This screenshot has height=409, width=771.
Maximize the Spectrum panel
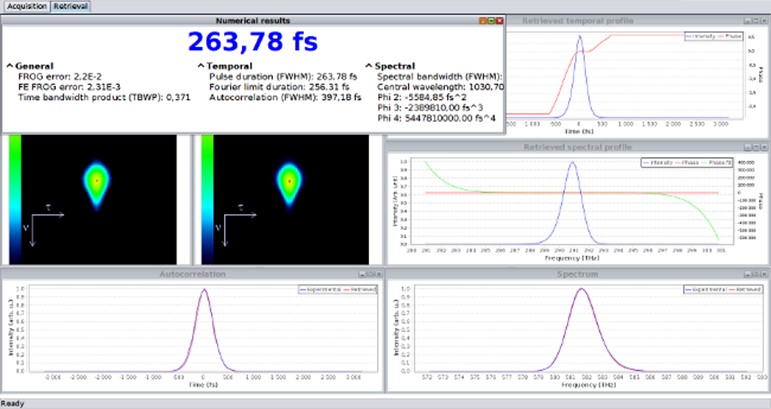(757, 273)
